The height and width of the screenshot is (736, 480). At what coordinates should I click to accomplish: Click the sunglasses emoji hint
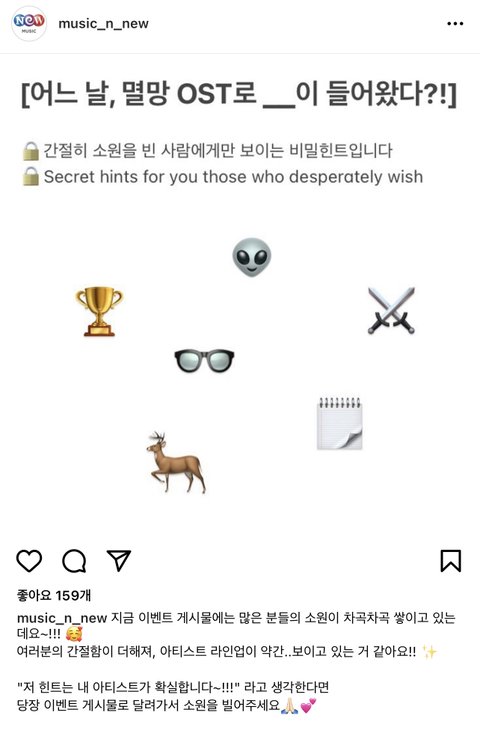(x=204, y=360)
